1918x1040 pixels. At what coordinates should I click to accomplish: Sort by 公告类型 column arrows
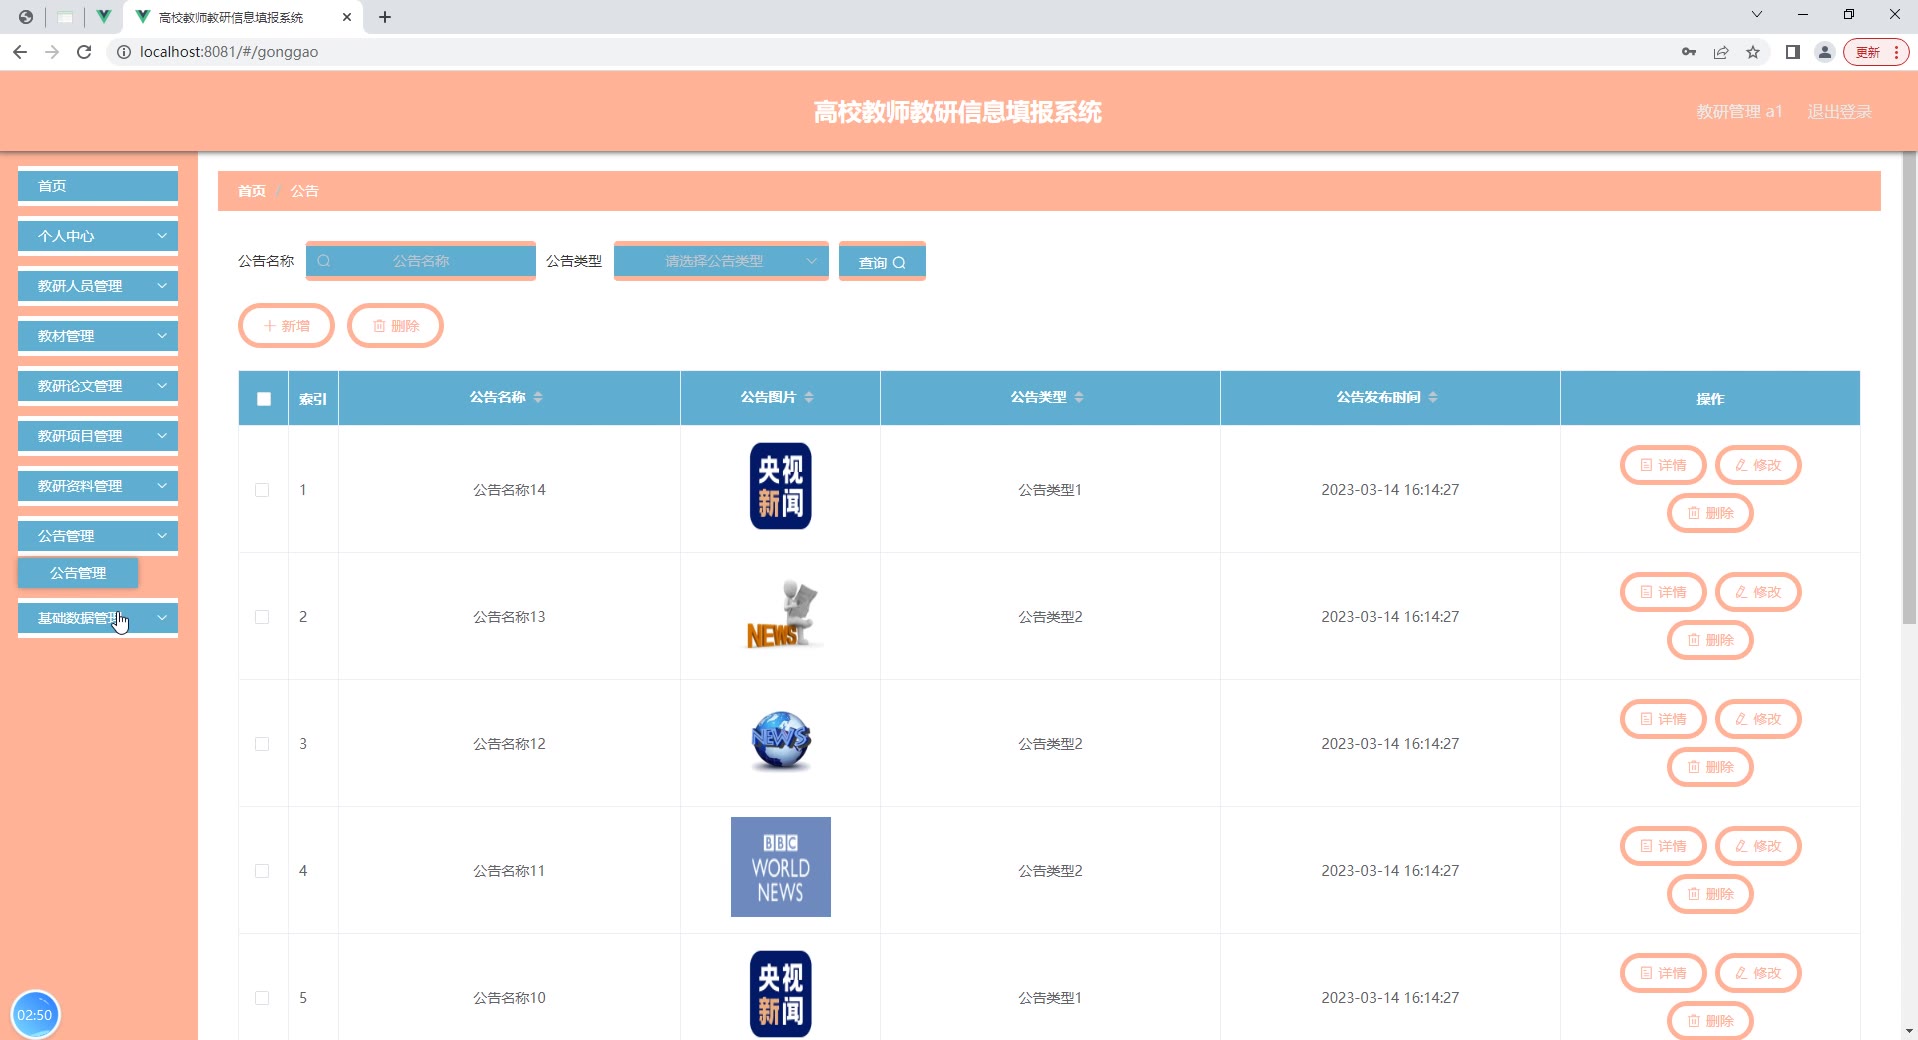click(1079, 397)
